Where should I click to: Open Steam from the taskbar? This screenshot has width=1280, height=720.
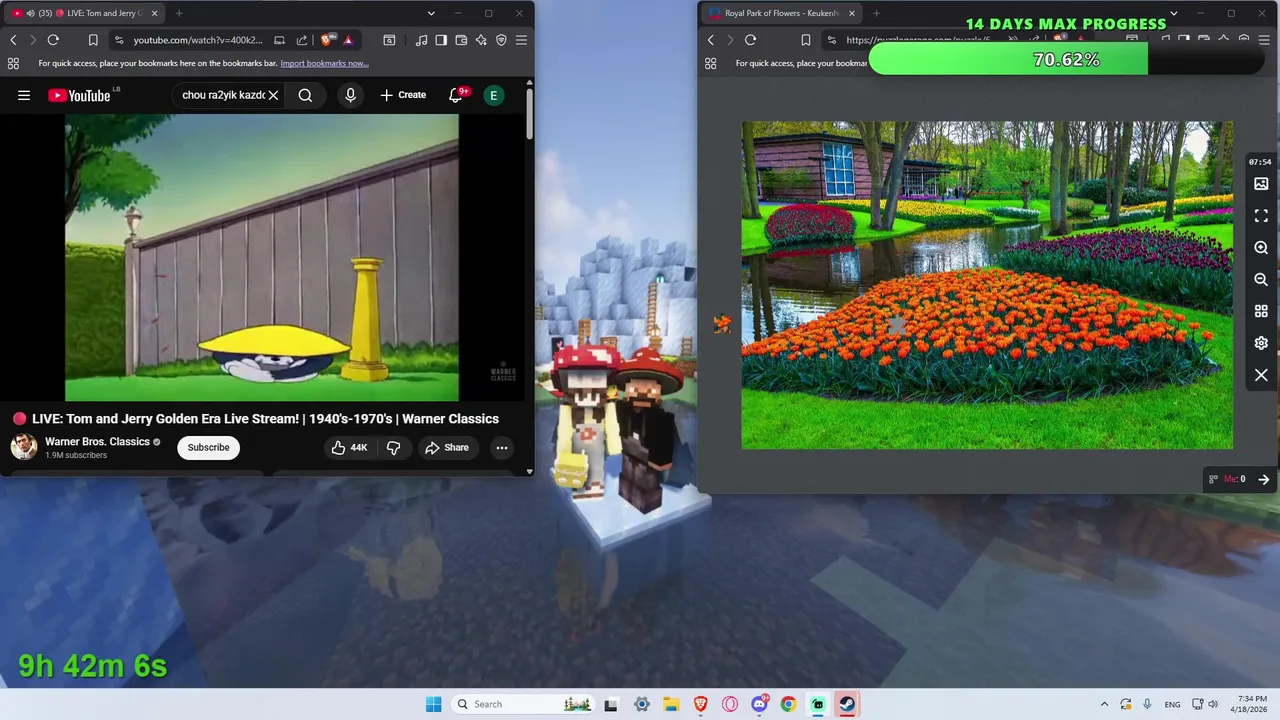click(x=847, y=704)
